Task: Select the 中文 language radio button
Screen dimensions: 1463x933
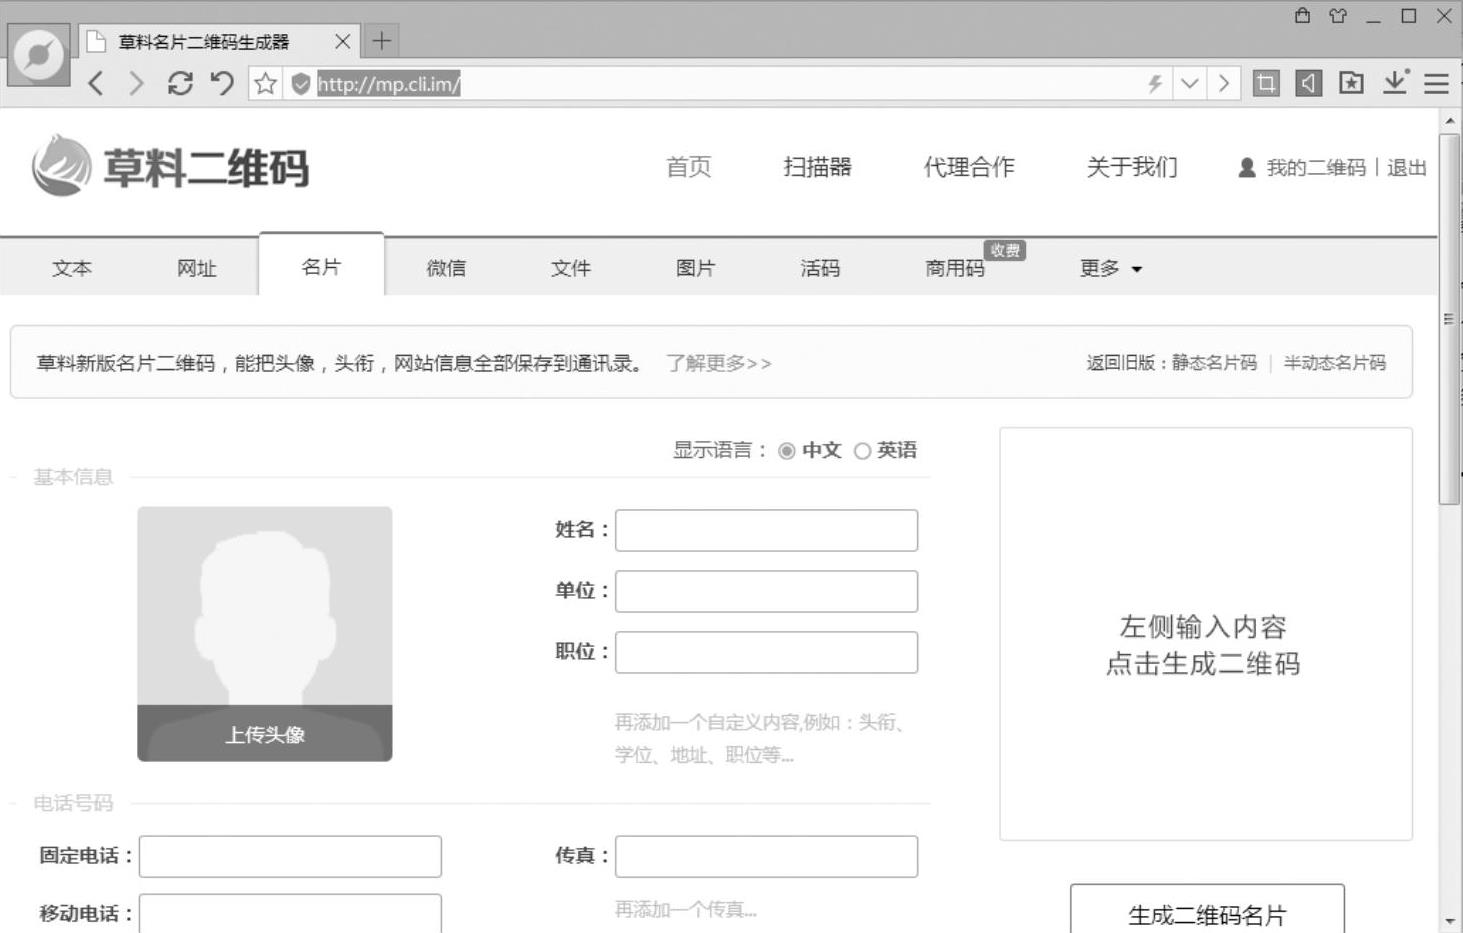Action: pyautogui.click(x=787, y=451)
